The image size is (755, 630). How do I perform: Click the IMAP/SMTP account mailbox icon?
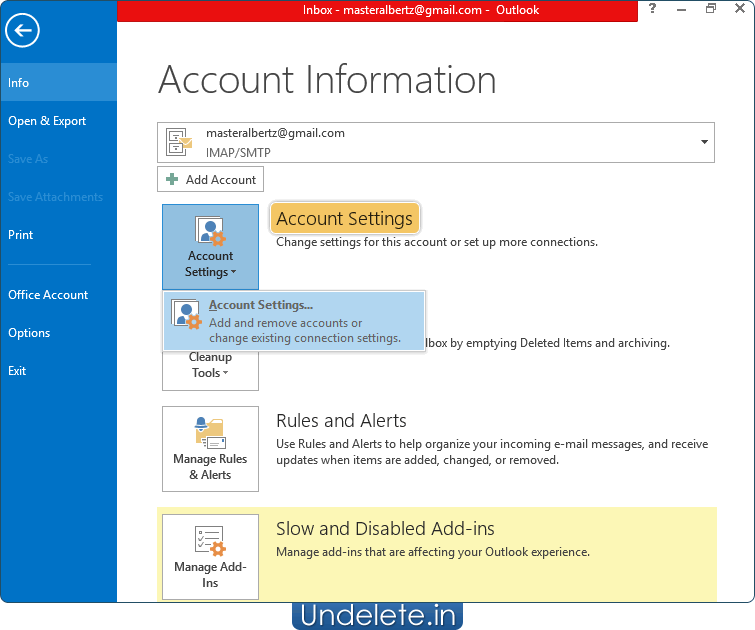coord(178,142)
